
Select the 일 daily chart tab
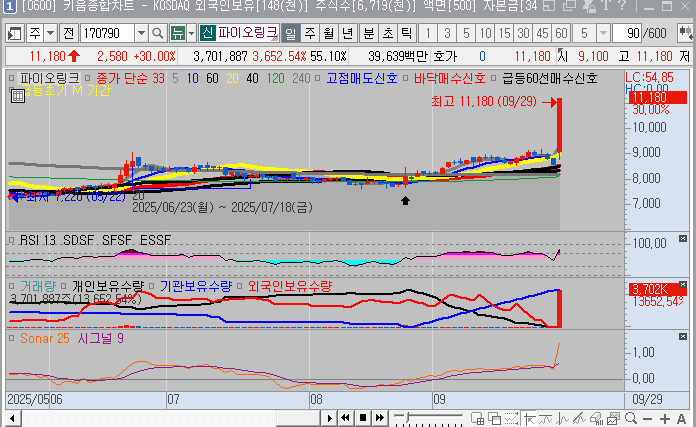coord(290,33)
